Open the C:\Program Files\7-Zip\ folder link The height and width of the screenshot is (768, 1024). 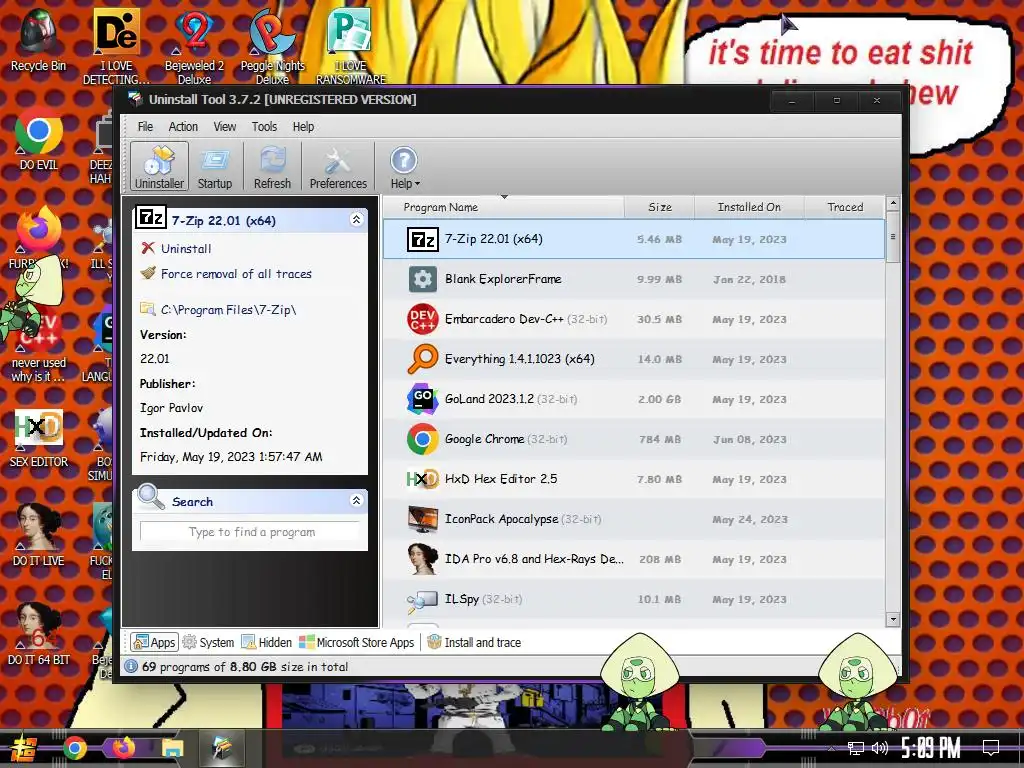228,310
